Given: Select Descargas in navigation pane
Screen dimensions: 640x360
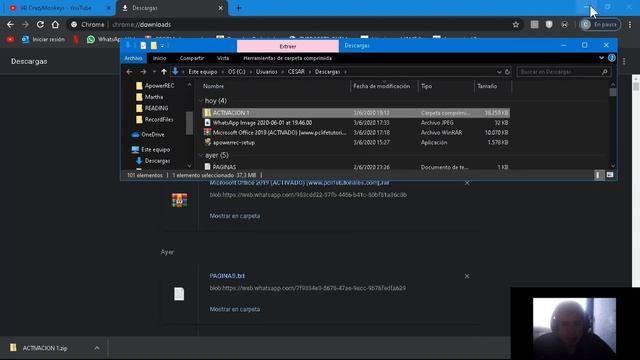Looking at the screenshot, I should [153, 161].
